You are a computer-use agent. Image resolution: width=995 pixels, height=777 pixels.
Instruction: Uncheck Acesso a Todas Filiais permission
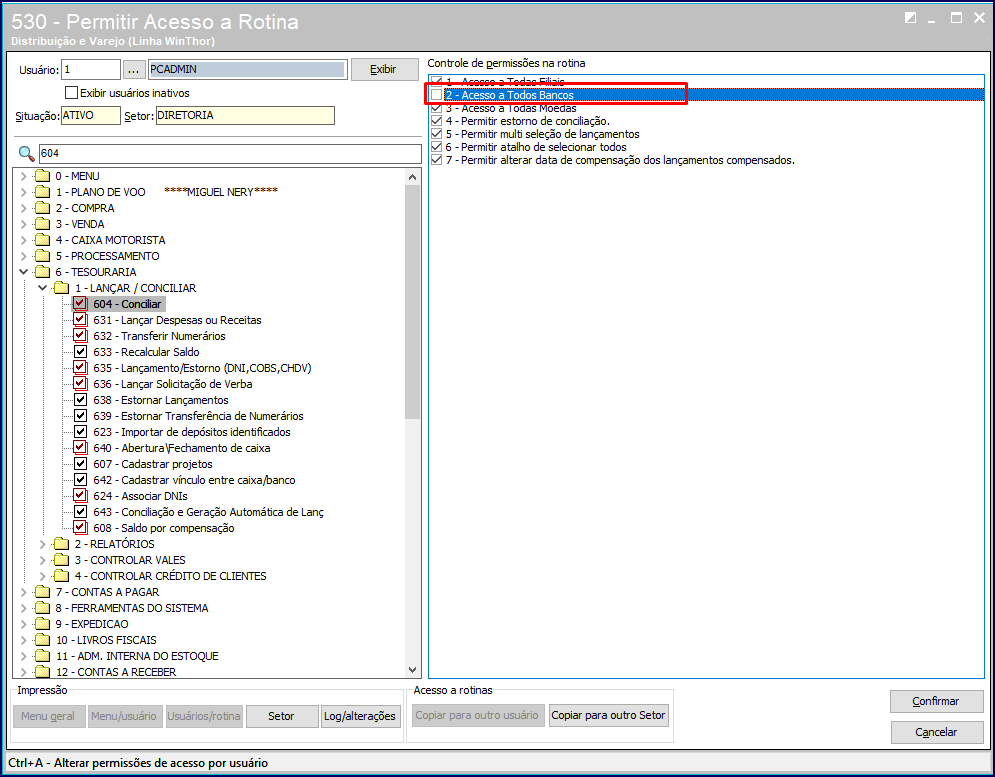point(437,81)
